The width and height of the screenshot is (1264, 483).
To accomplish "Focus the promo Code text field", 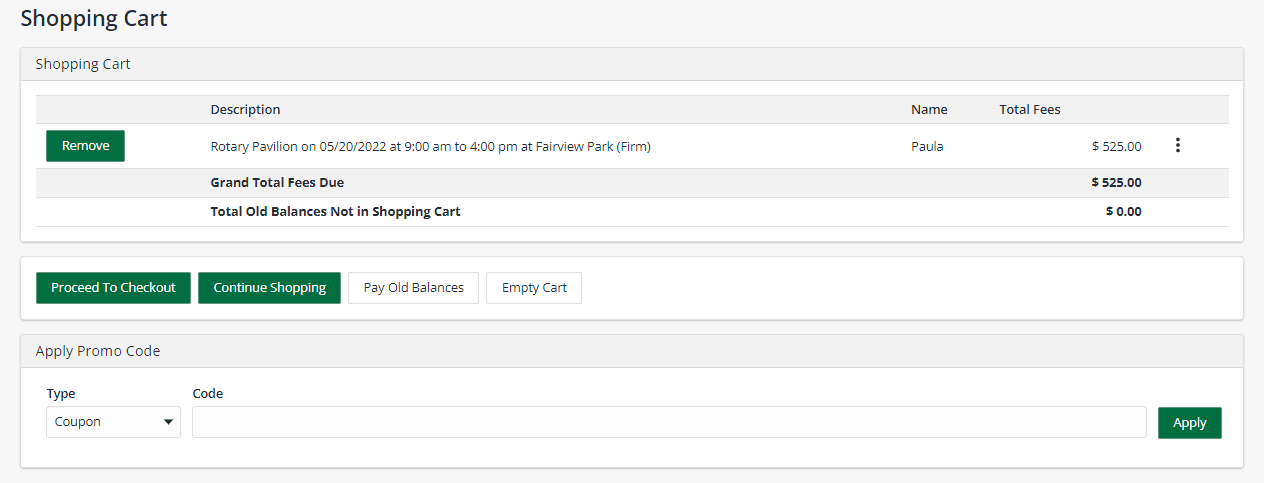I will click(668, 422).
